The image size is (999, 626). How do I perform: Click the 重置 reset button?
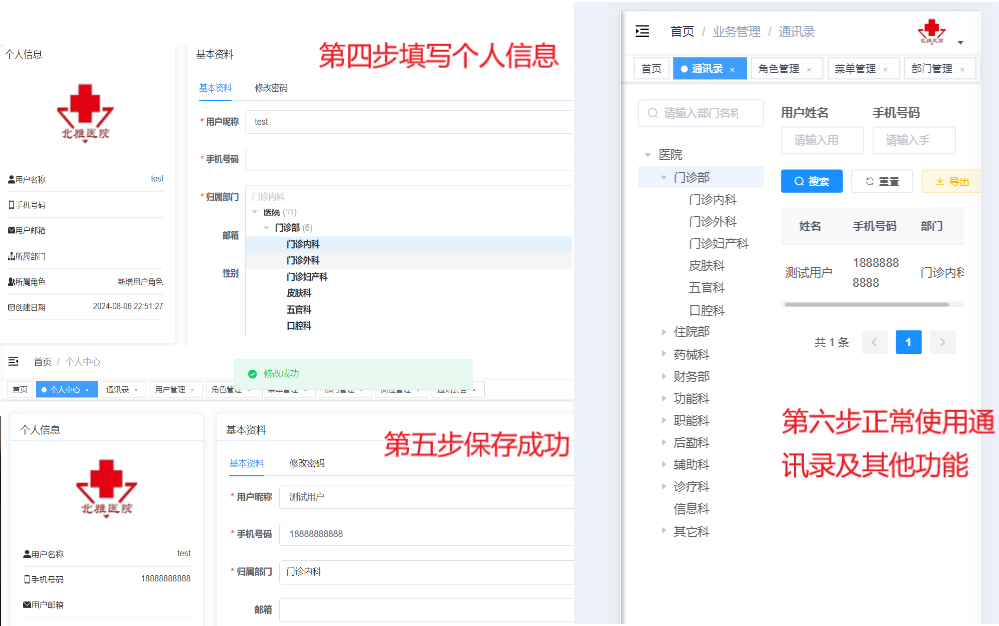point(882,181)
